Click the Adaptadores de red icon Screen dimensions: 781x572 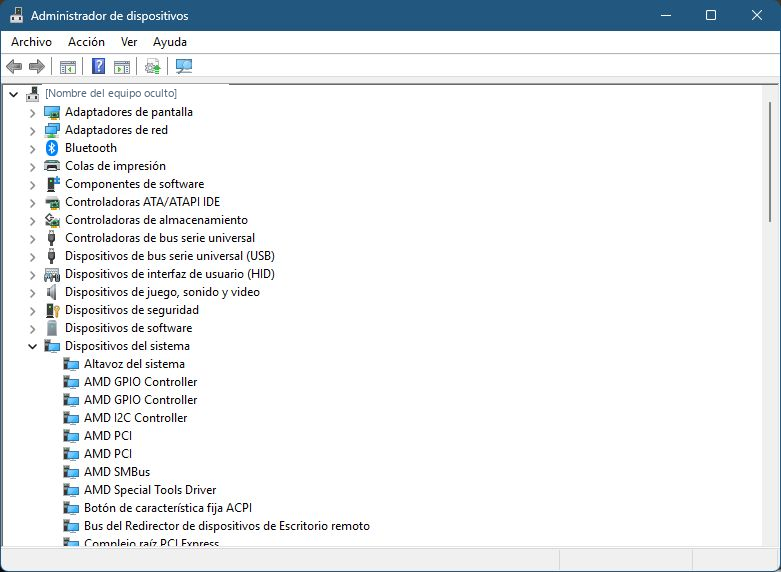click(52, 130)
